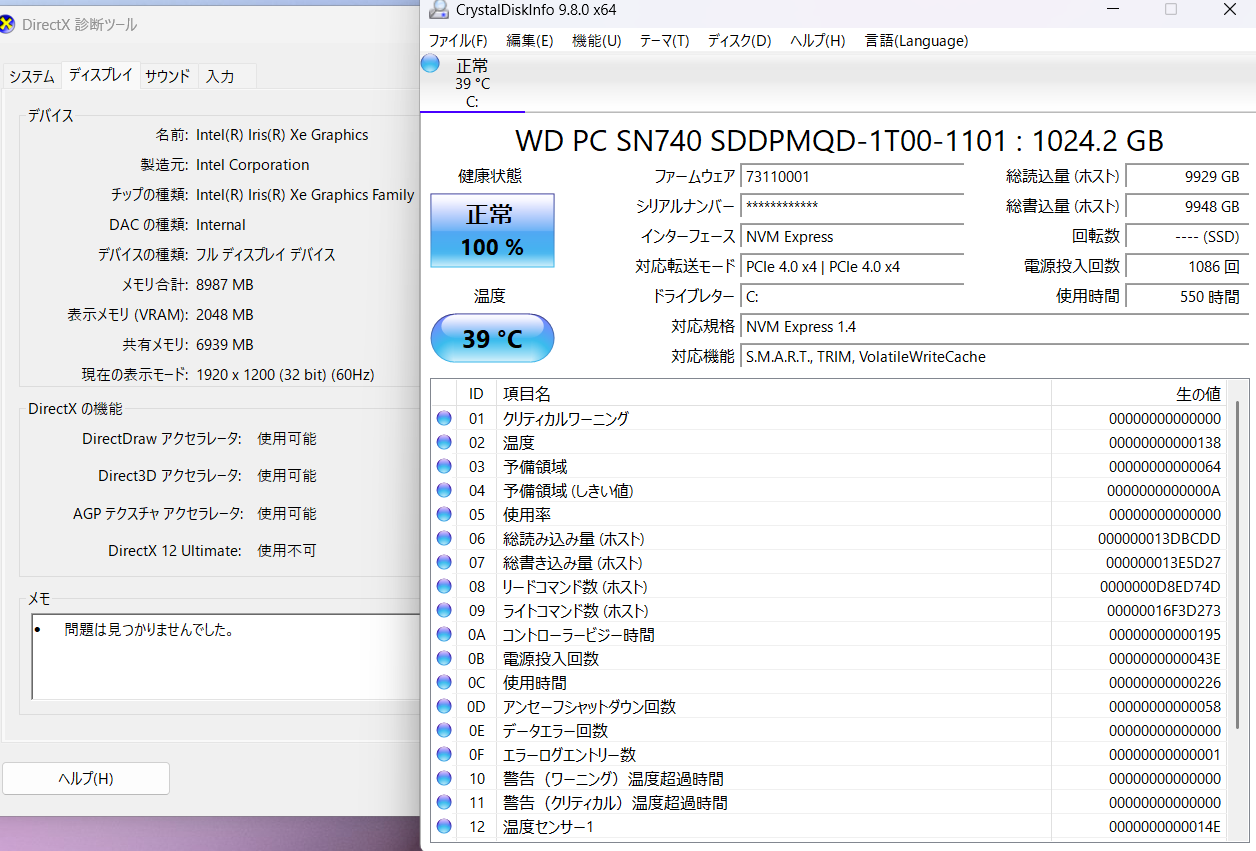Click 使用時間 value 550 時間

coord(1187,297)
